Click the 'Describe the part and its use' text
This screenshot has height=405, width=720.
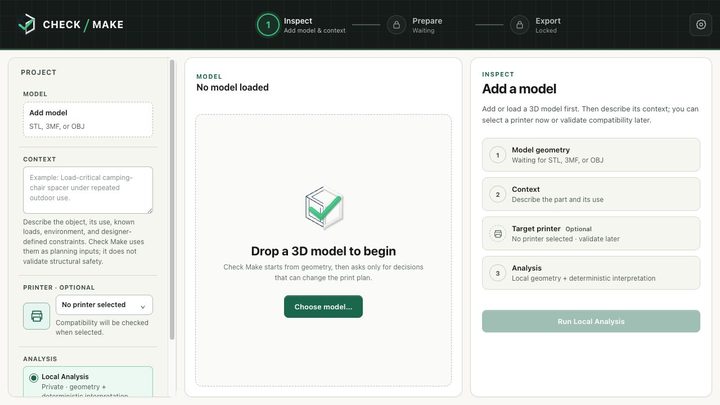557,200
